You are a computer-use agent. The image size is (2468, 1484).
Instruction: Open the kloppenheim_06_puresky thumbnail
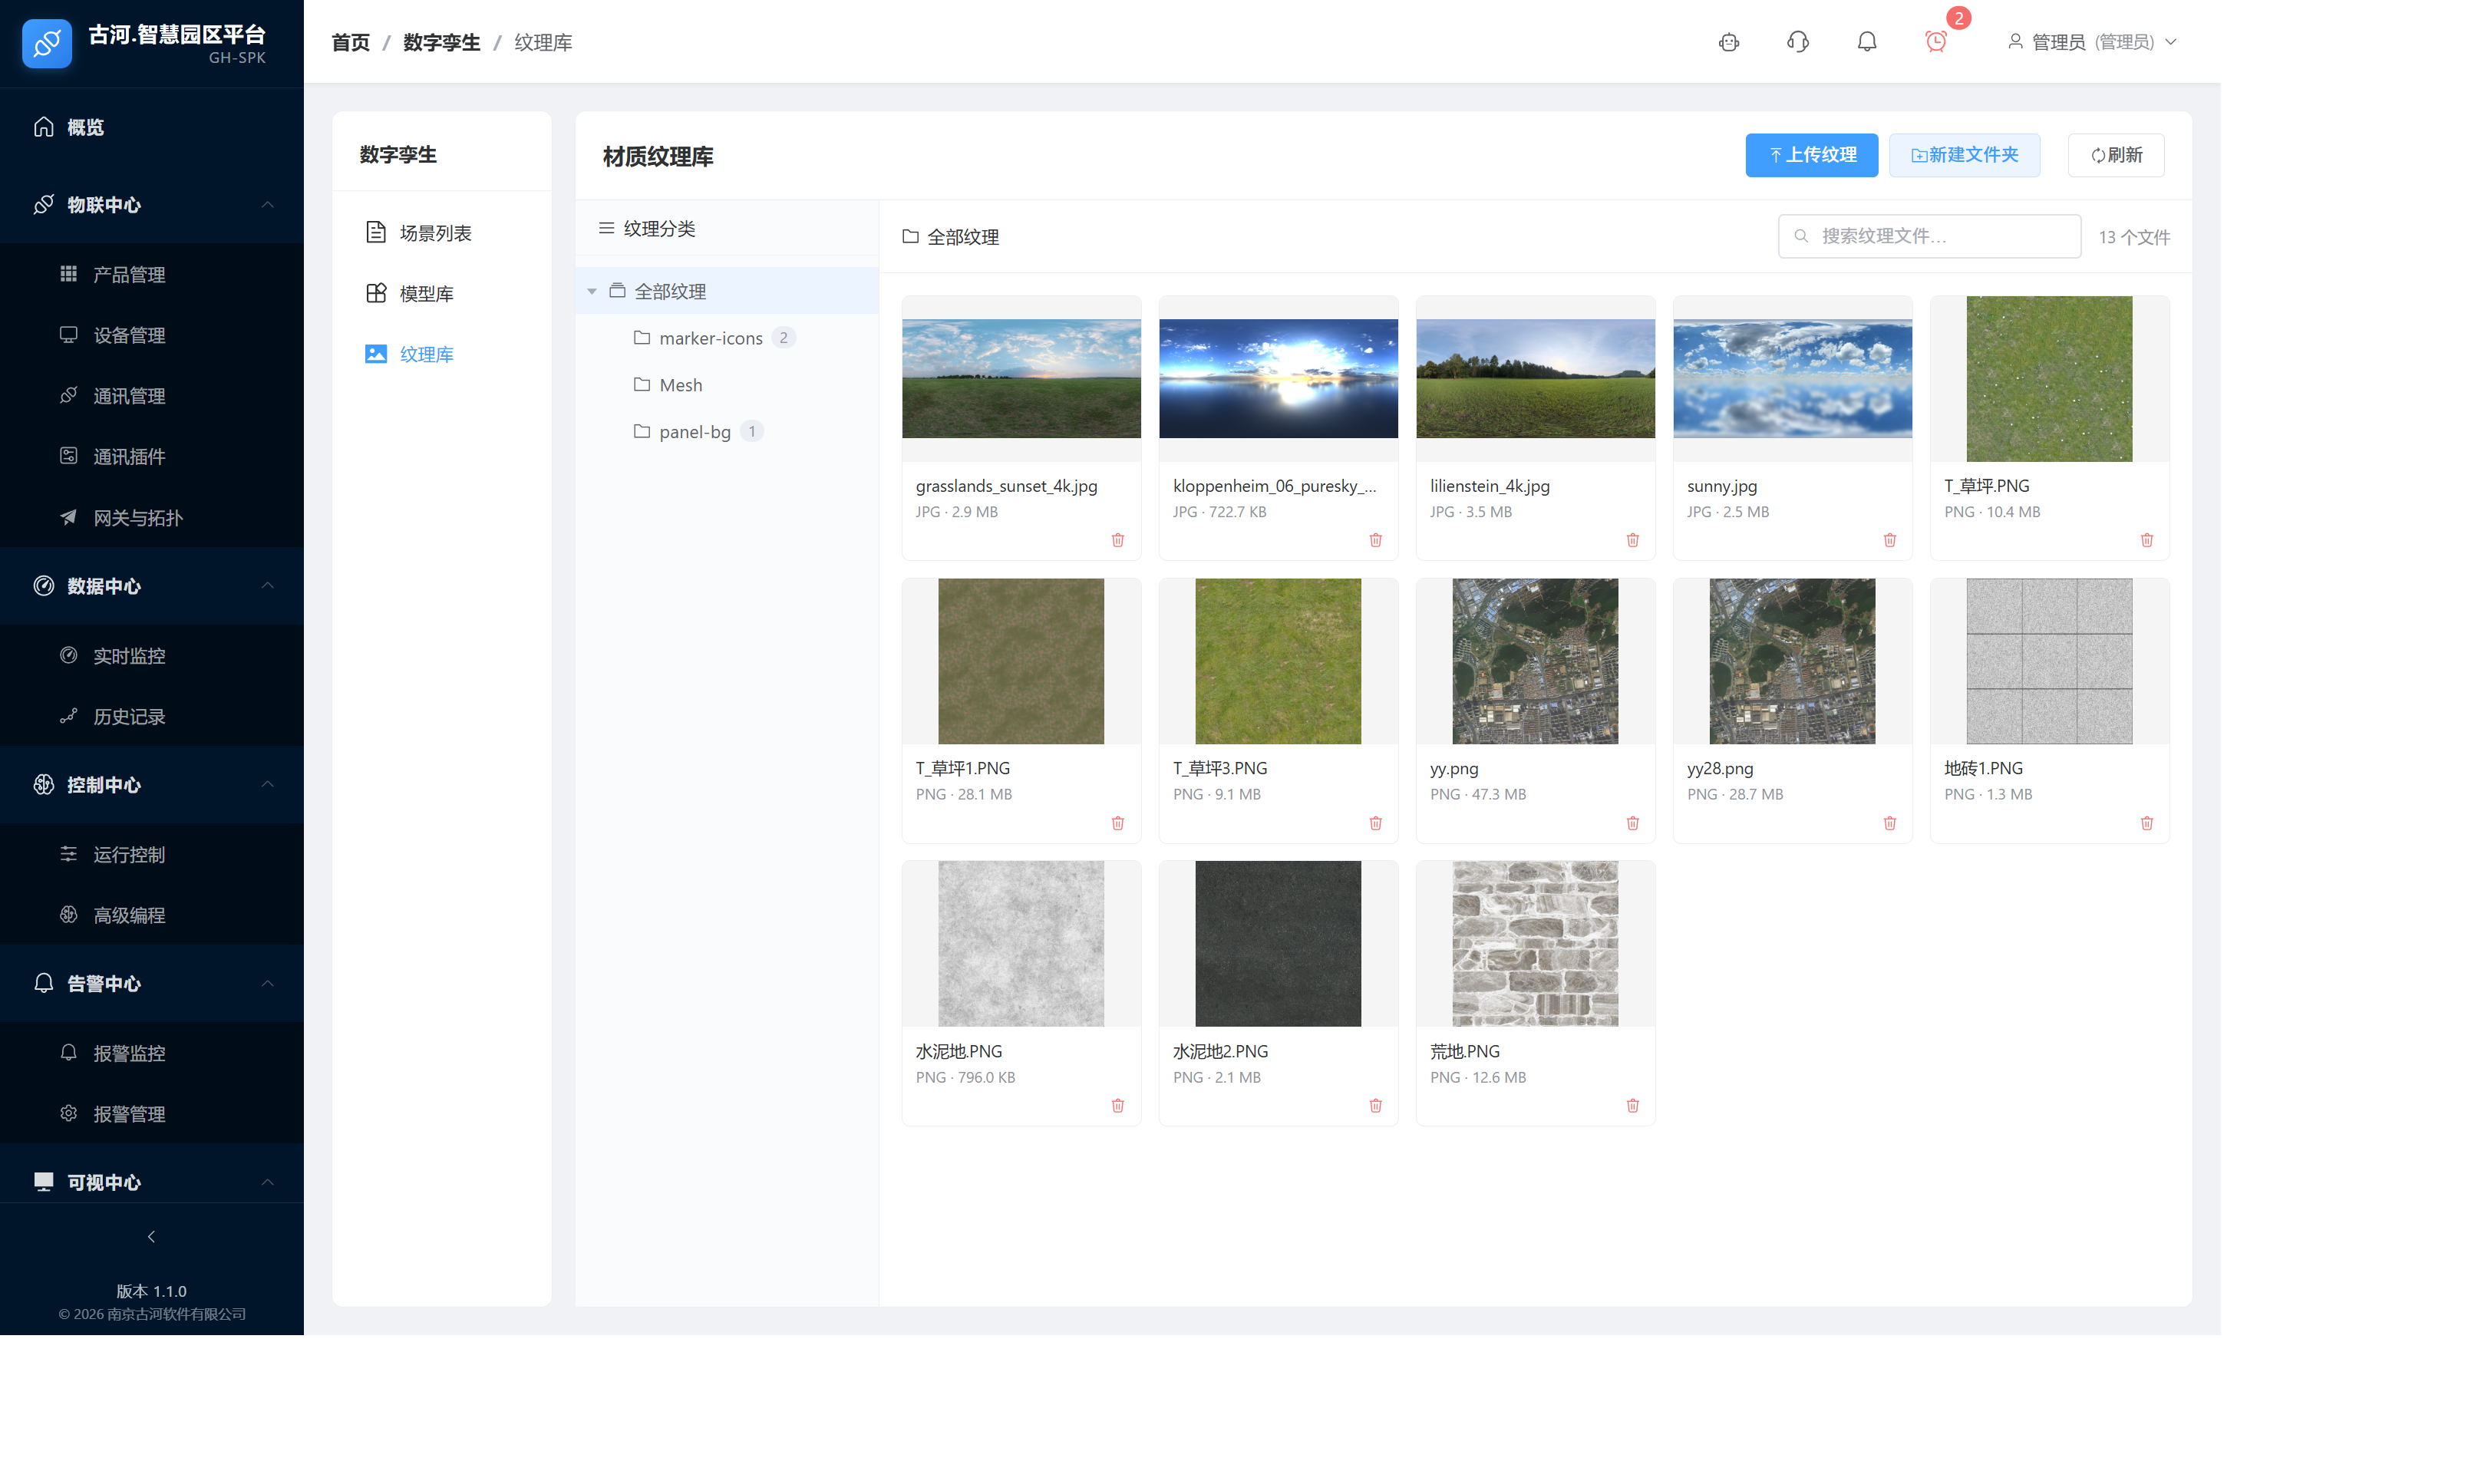(x=1277, y=378)
